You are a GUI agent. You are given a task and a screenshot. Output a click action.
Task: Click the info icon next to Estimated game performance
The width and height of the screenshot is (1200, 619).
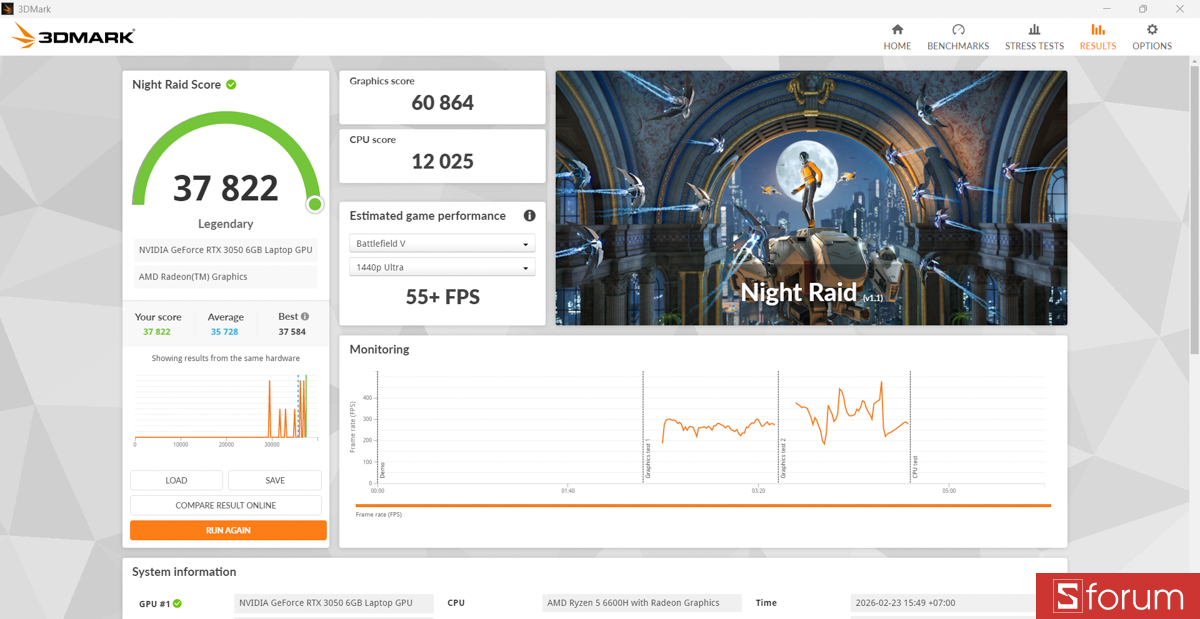click(x=529, y=215)
